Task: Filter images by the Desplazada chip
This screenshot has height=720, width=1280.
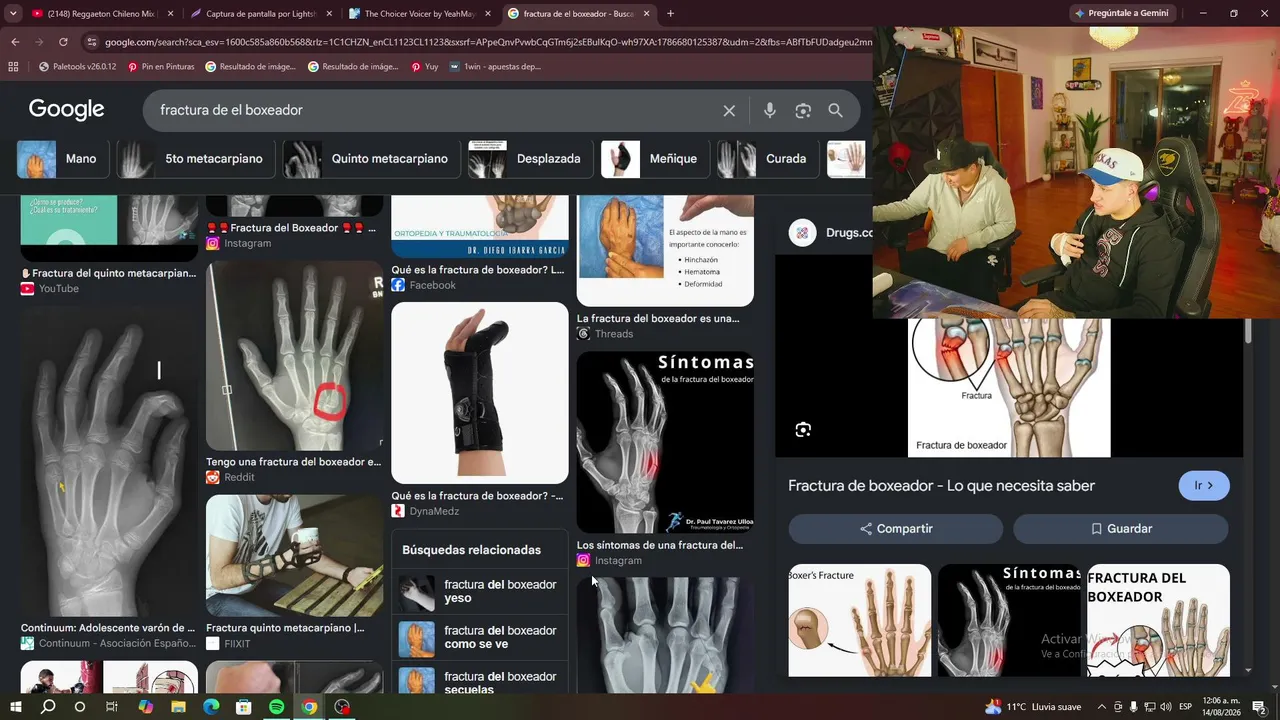Action: 530,159
